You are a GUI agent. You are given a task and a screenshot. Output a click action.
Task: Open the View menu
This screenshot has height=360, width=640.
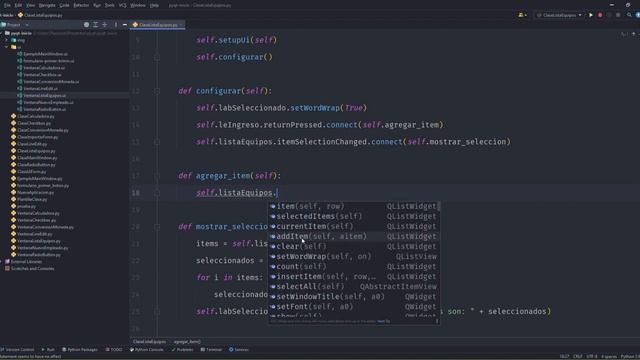click(31, 5)
